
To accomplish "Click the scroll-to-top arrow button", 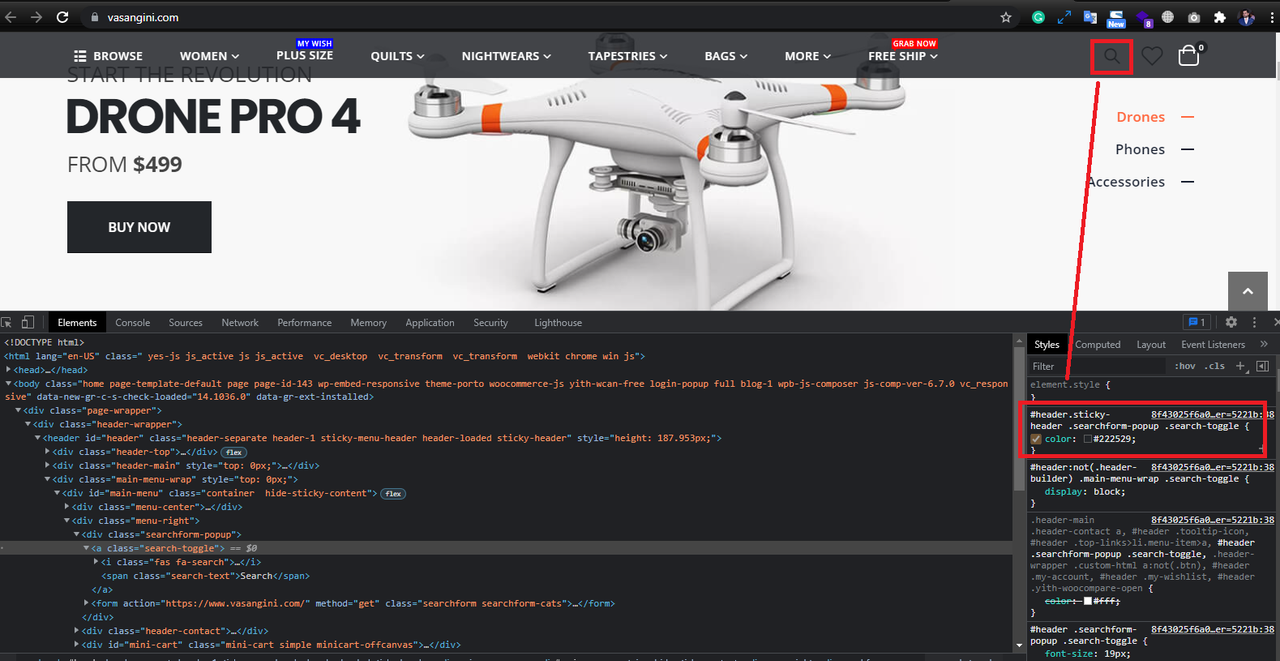I will click(1247, 291).
